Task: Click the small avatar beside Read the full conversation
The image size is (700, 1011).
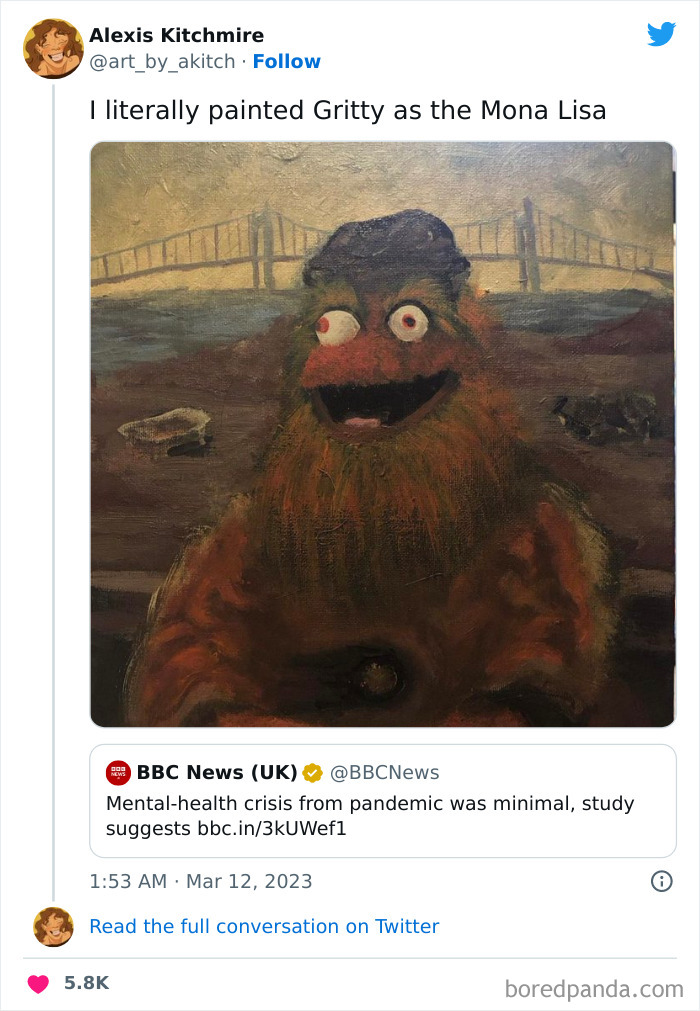Action: [x=53, y=927]
